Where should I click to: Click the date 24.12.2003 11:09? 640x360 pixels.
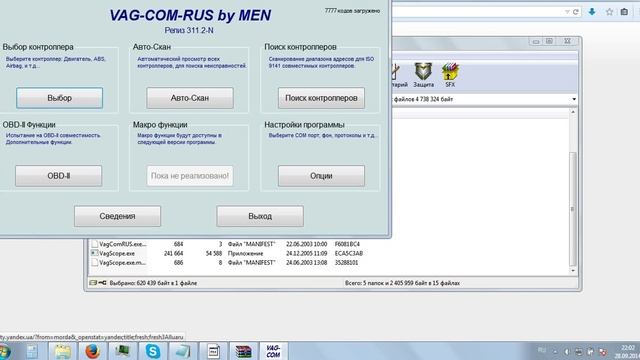[x=307, y=253]
